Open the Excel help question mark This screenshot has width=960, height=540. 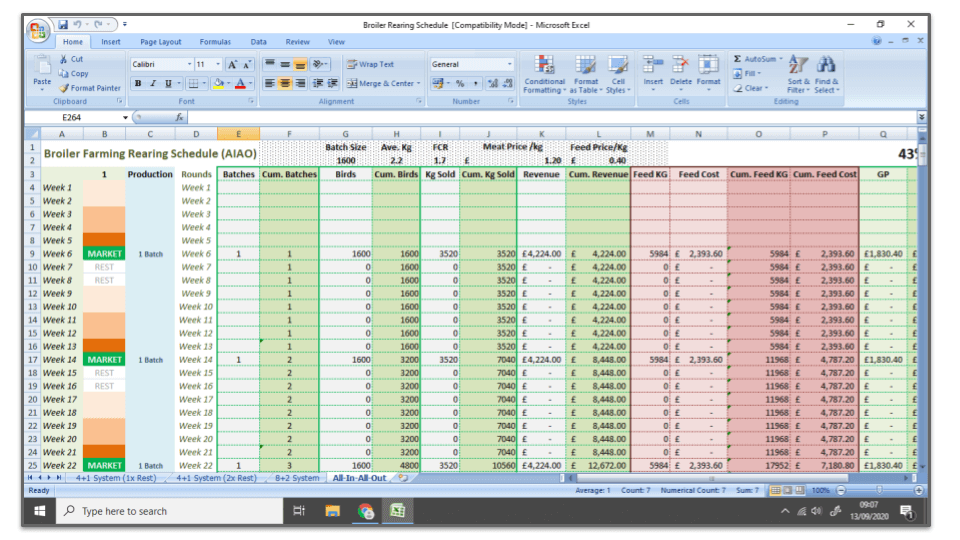pyautogui.click(x=877, y=41)
